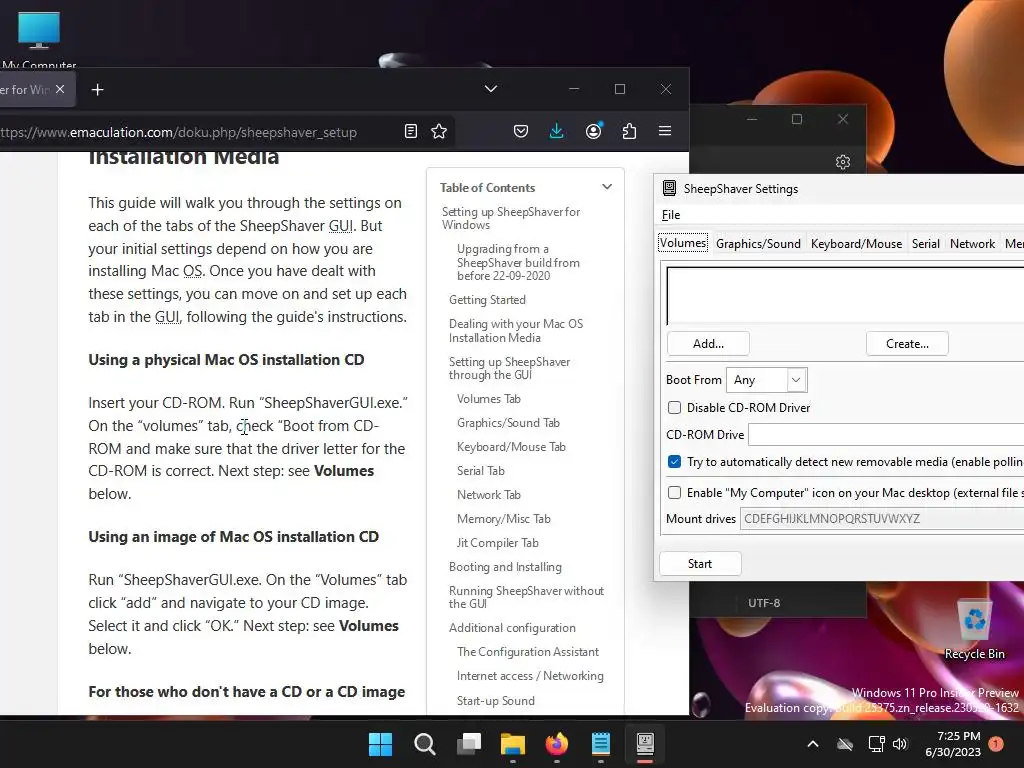
Task: Open Recycle Bin on desktop
Action: click(974, 630)
